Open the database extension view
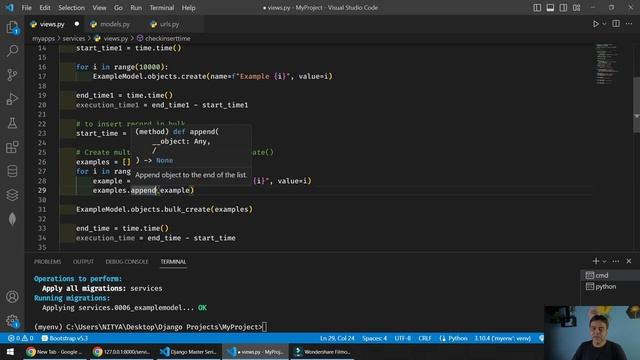The height and width of the screenshot is (360, 640). 12,171
